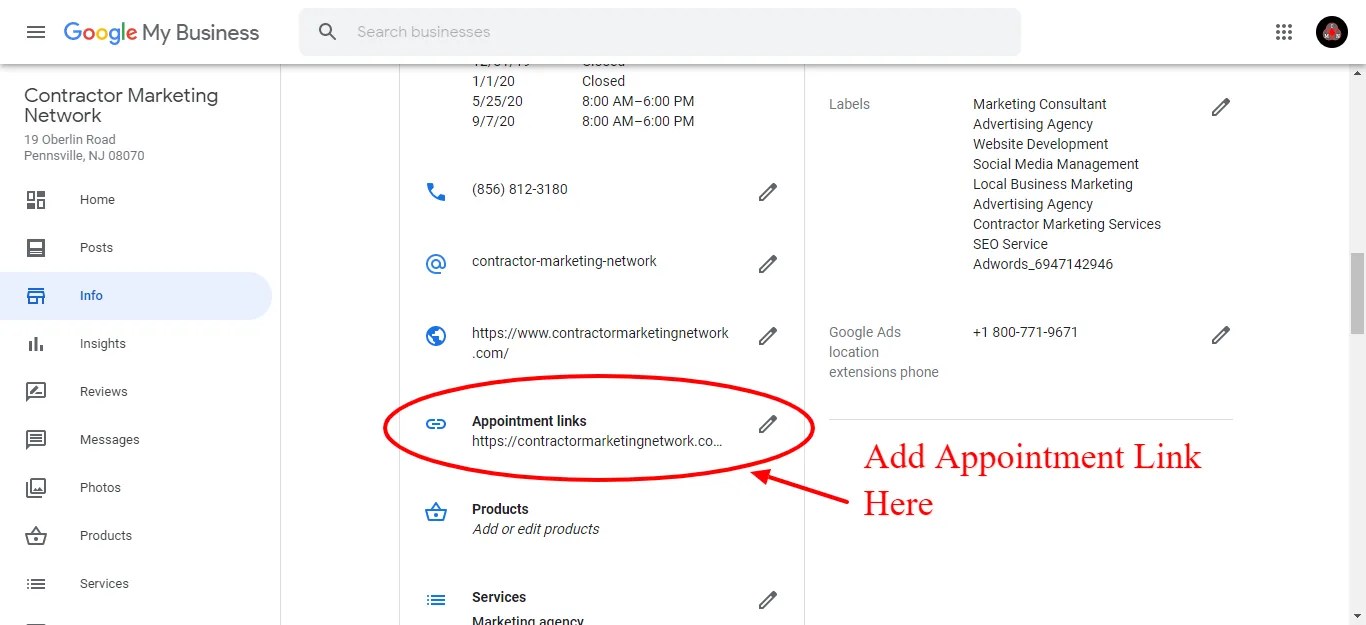Image resolution: width=1366 pixels, height=625 pixels.
Task: Click the 9/7/20 special hours row
Action: point(583,121)
